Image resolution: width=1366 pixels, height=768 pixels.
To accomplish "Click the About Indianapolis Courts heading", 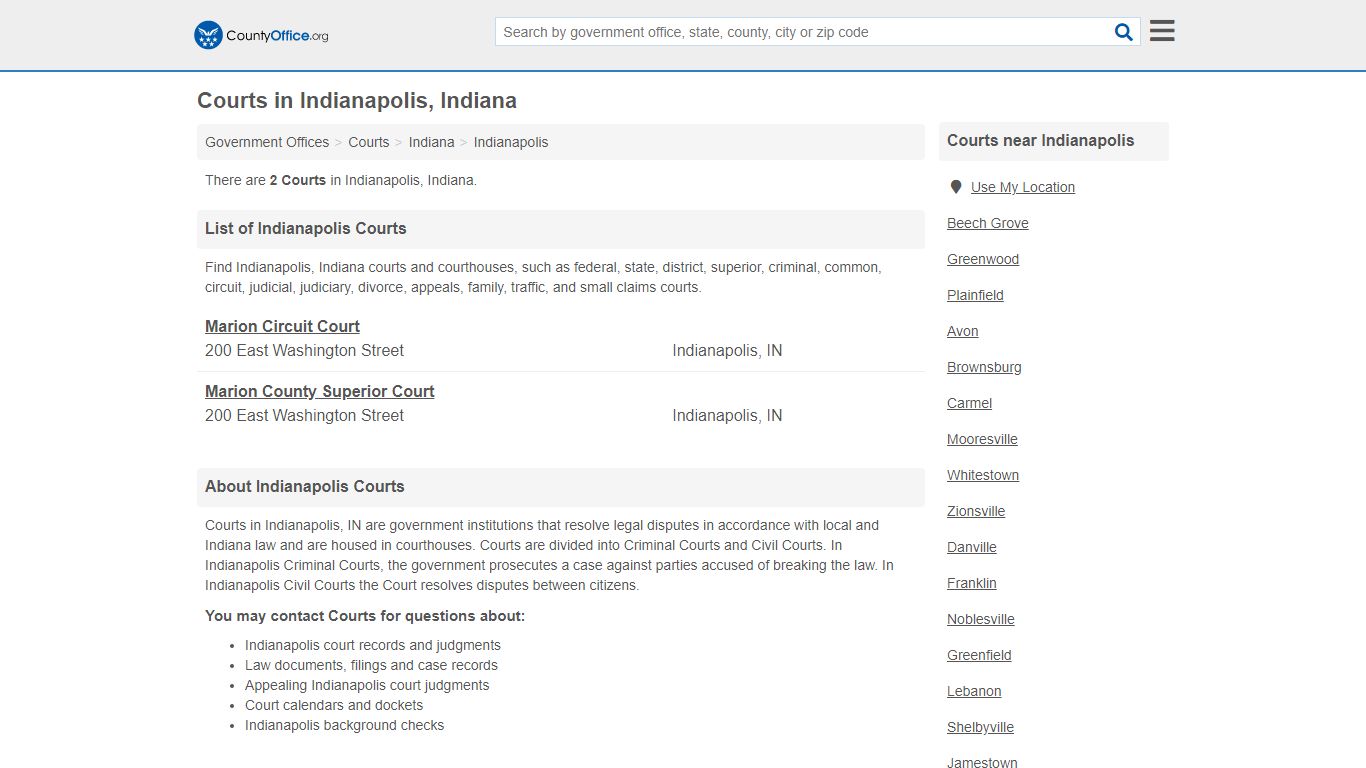I will pos(305,486).
